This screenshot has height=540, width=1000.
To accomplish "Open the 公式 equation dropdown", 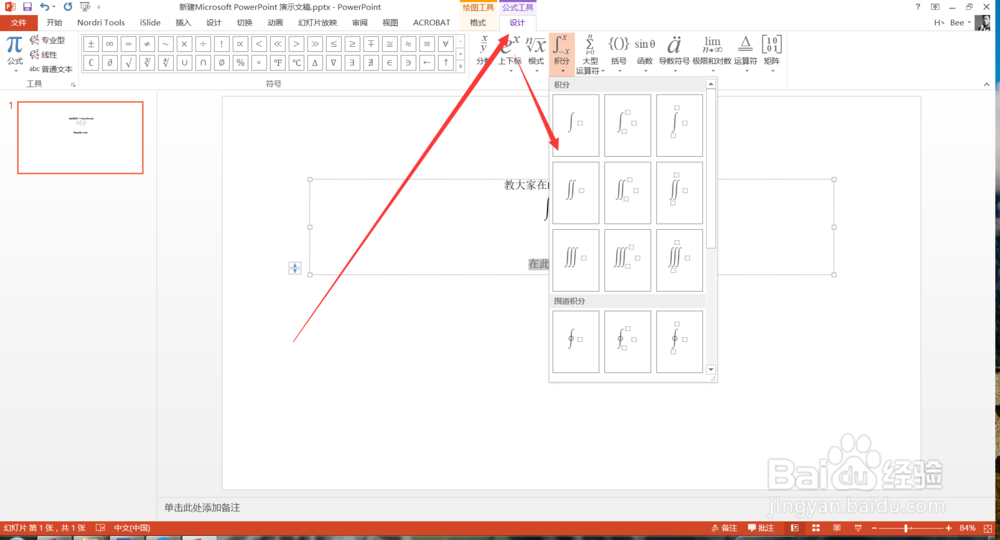I will point(15,54).
